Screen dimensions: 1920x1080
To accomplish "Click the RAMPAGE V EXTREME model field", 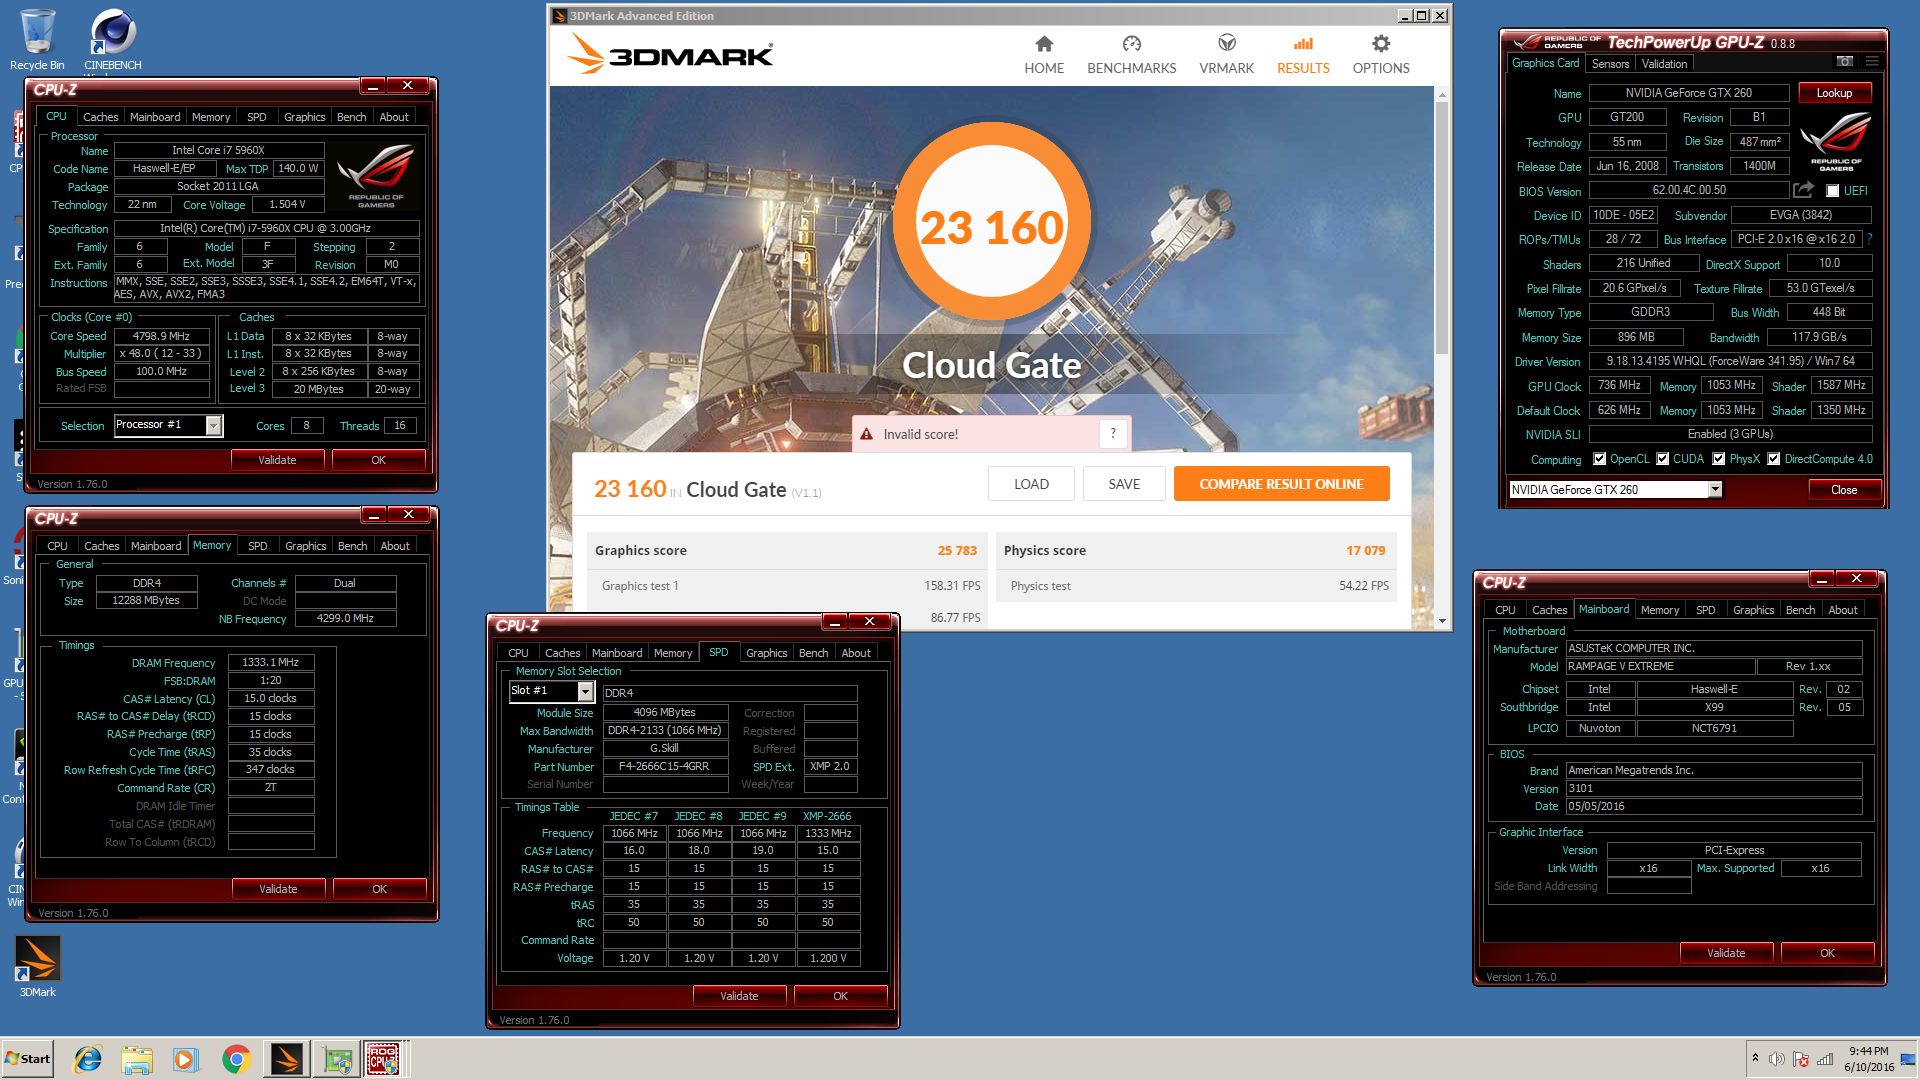I will tap(1660, 667).
